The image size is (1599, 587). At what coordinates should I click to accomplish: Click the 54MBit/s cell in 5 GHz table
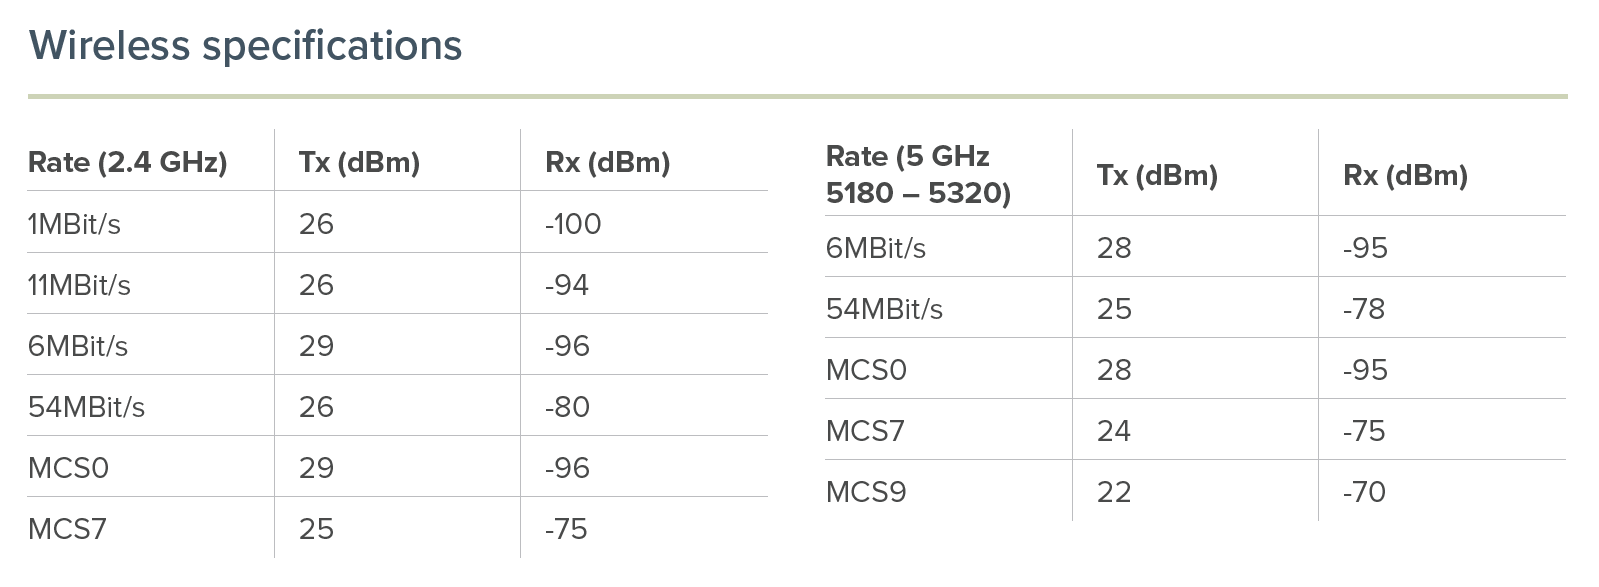tap(884, 309)
